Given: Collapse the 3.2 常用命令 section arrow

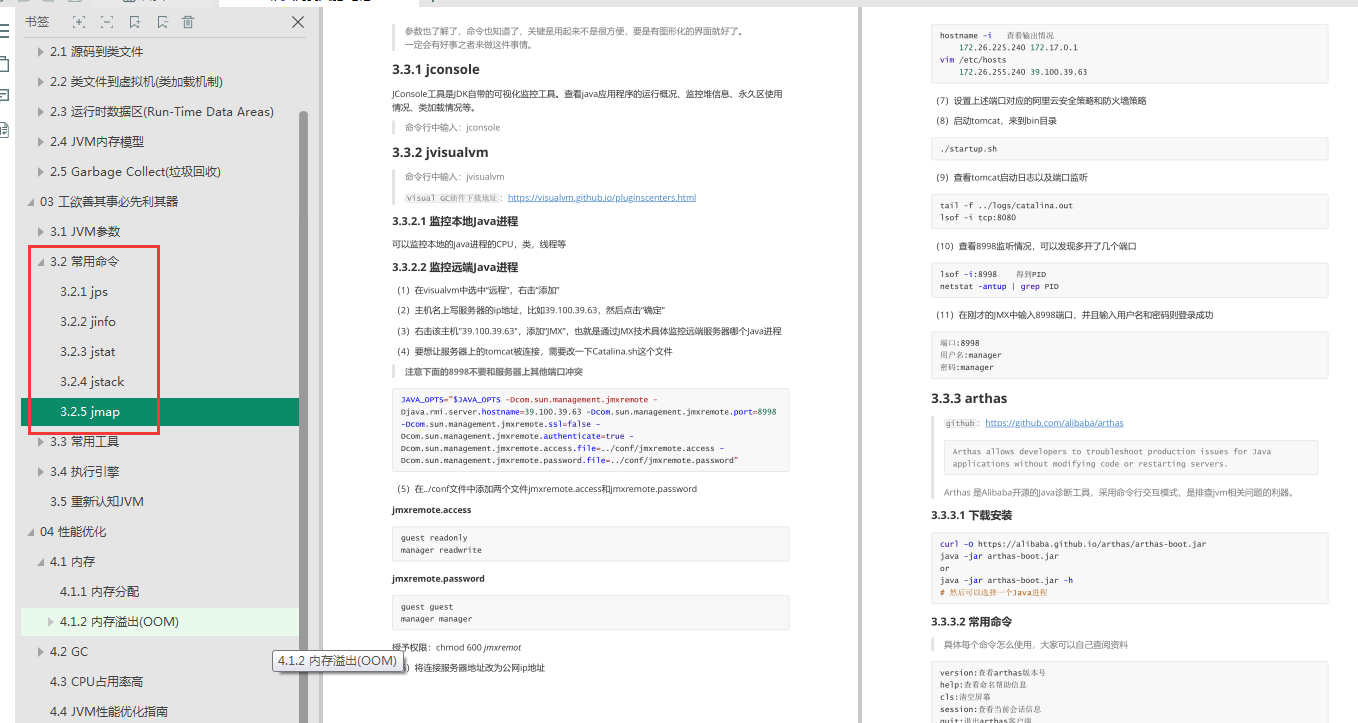Looking at the screenshot, I should [41, 262].
